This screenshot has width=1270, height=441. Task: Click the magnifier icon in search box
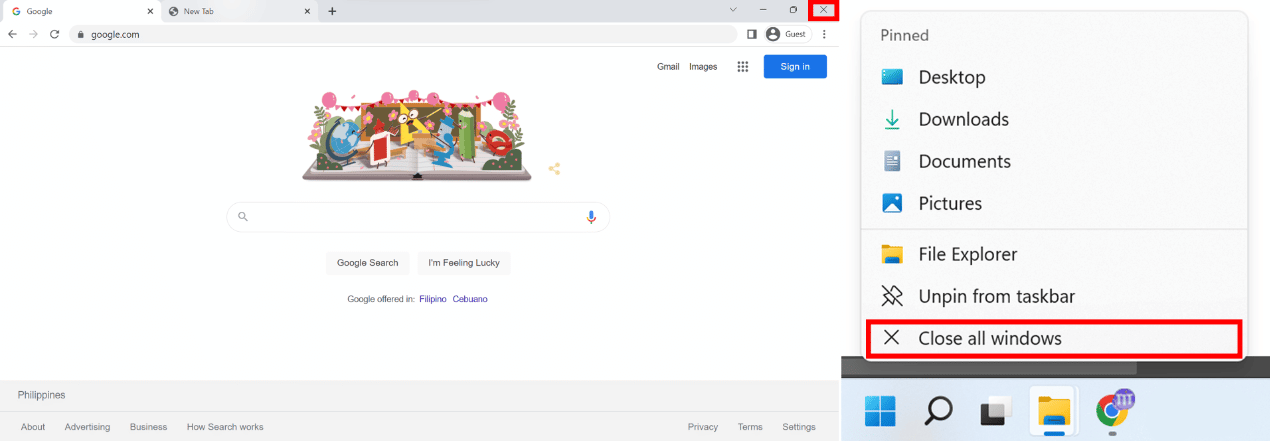coord(243,217)
